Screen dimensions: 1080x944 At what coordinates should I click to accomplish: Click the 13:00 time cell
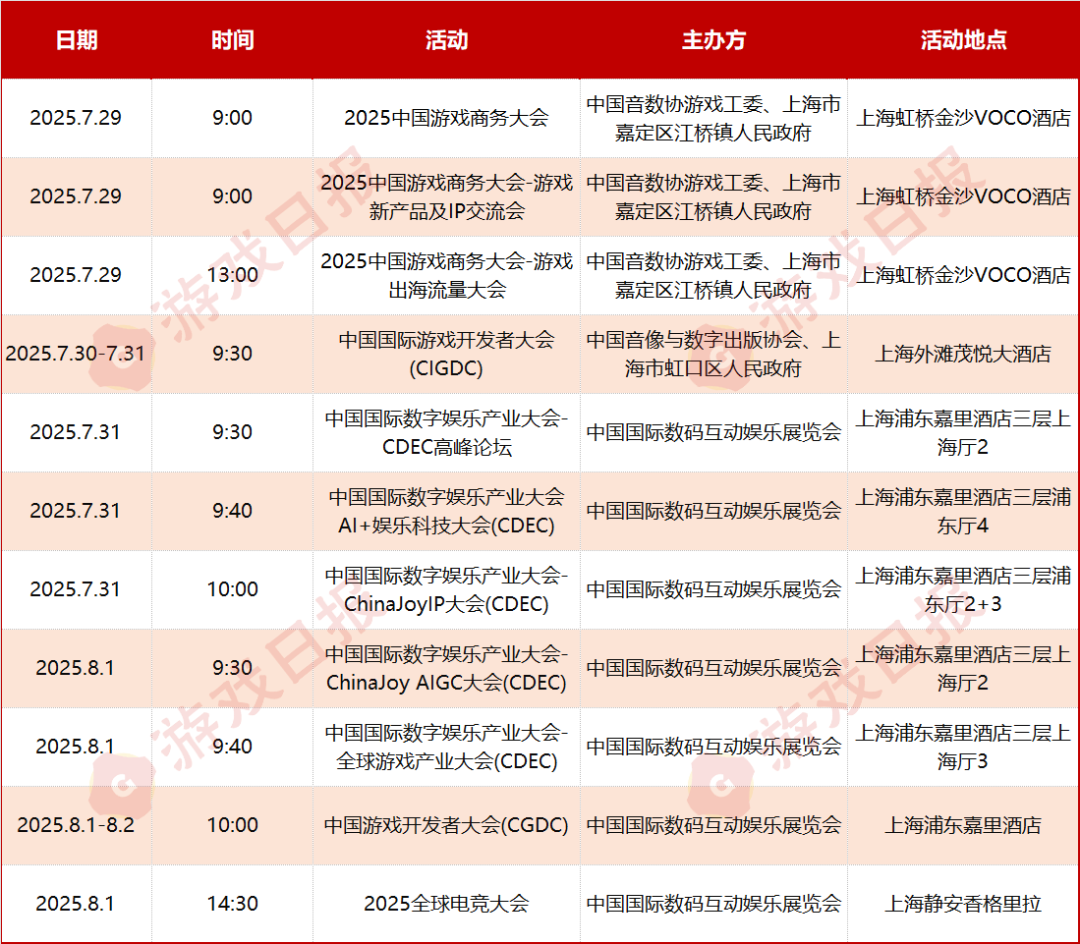[232, 275]
